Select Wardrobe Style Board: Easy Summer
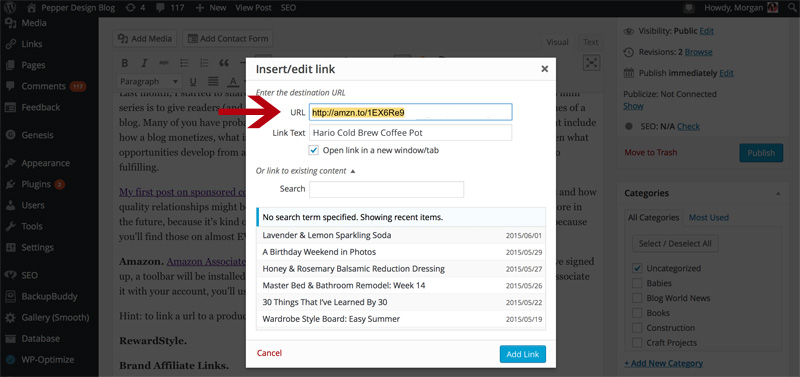This screenshot has width=800, height=377. (x=401, y=319)
